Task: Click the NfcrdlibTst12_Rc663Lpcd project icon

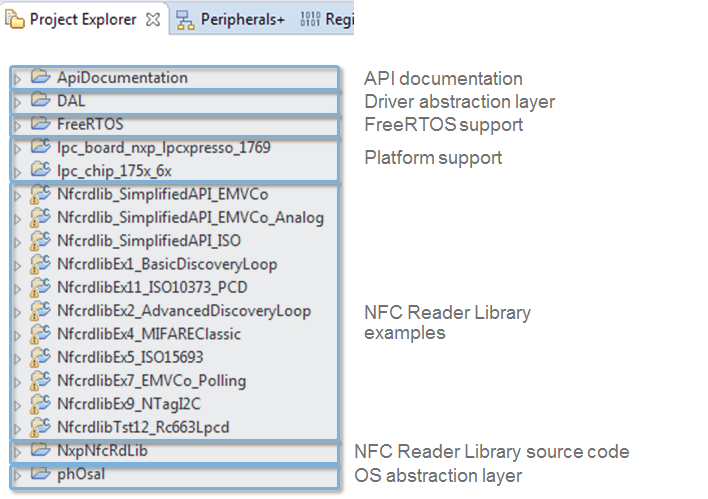Action: (x=40, y=428)
